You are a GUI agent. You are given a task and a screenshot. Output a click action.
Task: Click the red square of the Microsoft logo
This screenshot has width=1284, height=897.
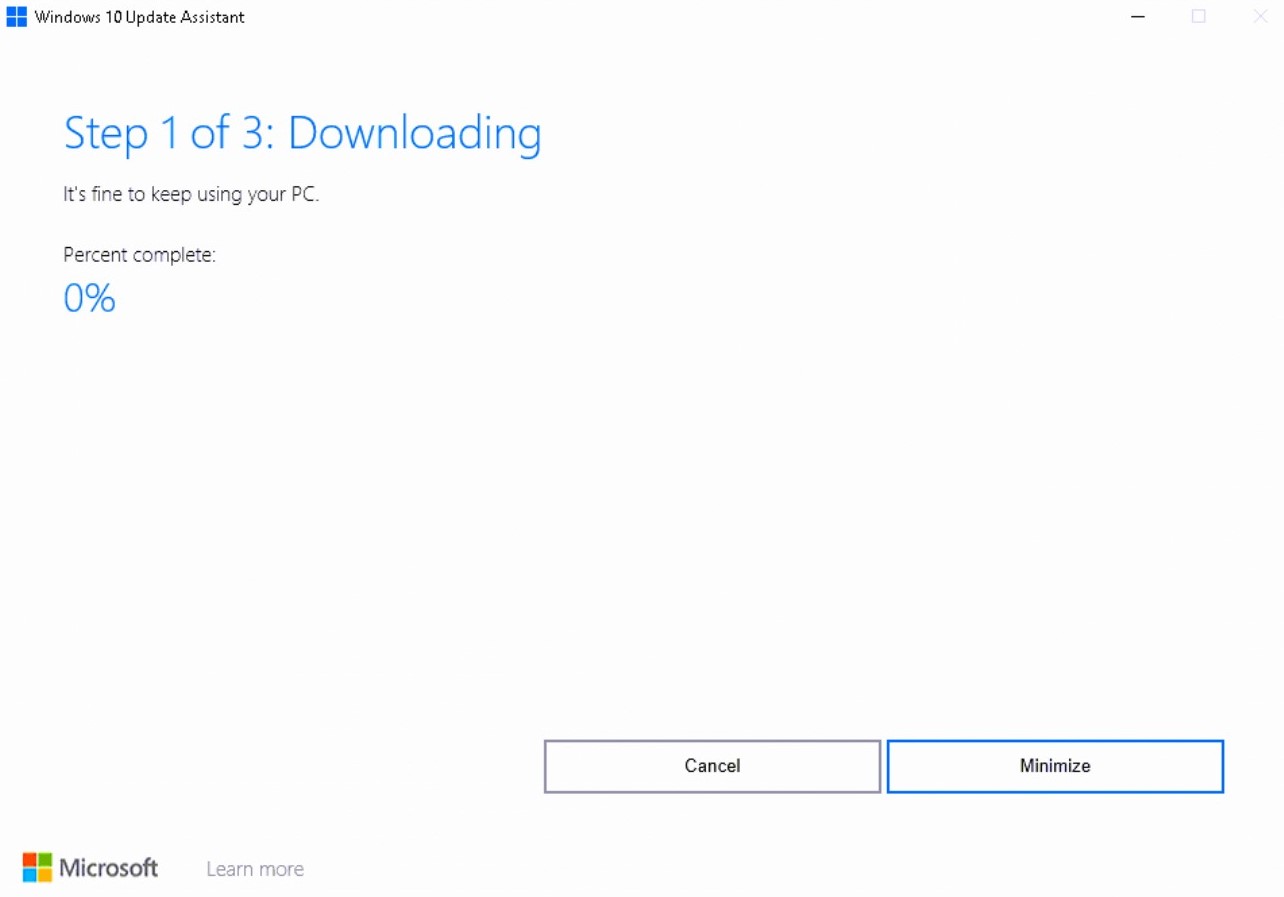tap(29, 859)
